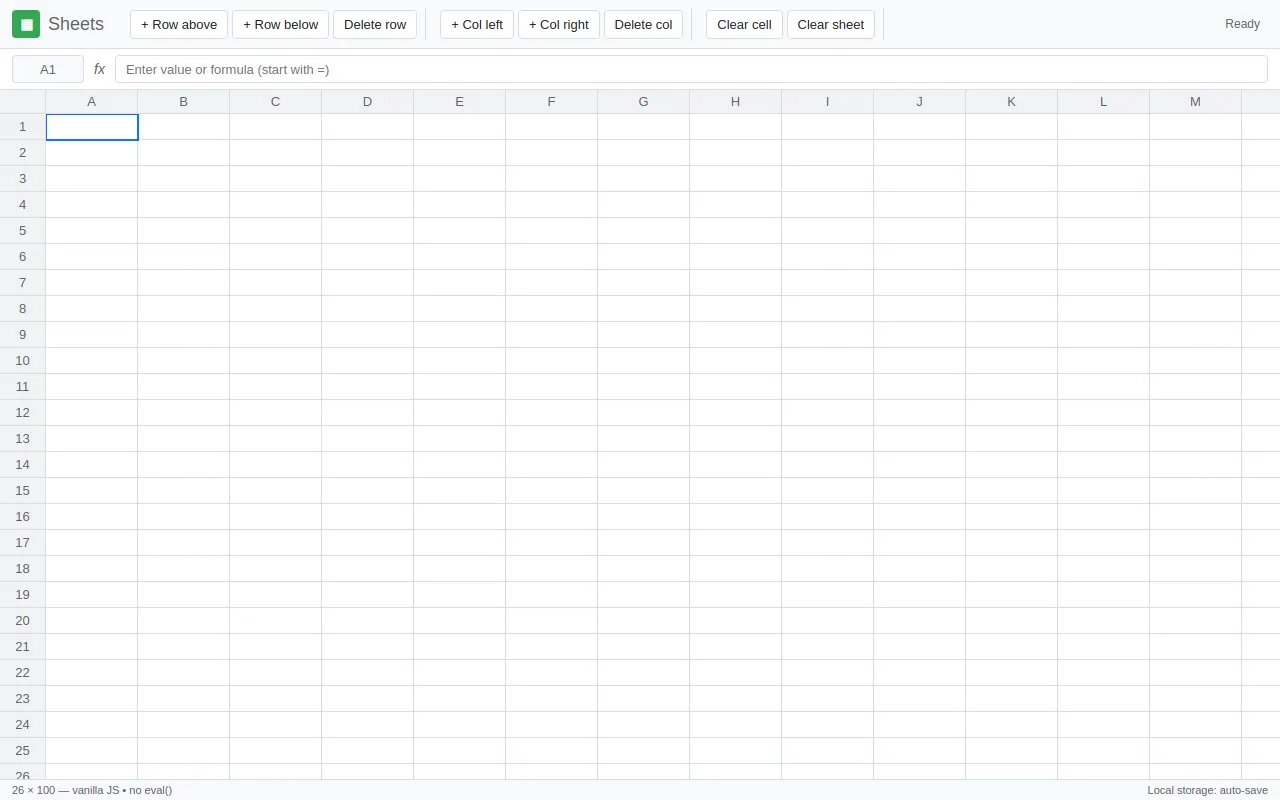Select row 9 header
This screenshot has height=800, width=1280.
[23, 335]
